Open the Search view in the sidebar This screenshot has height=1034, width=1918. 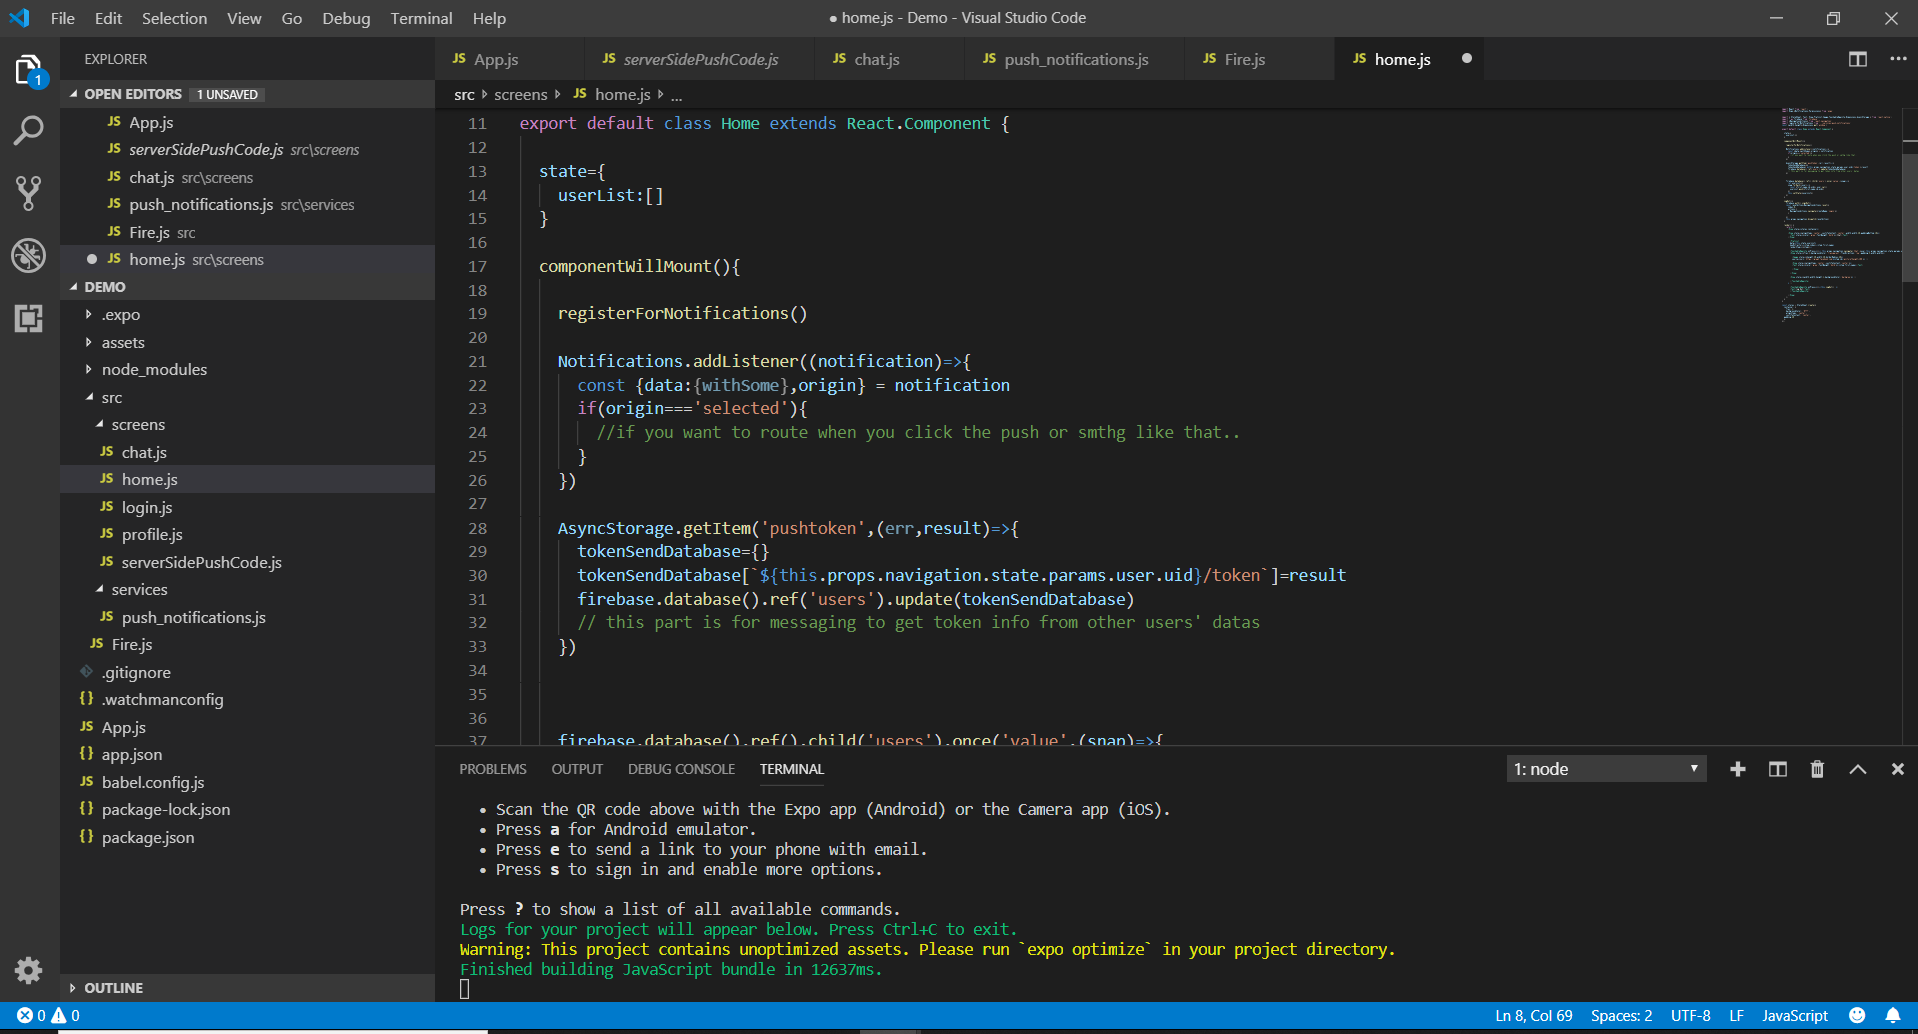tap(28, 130)
